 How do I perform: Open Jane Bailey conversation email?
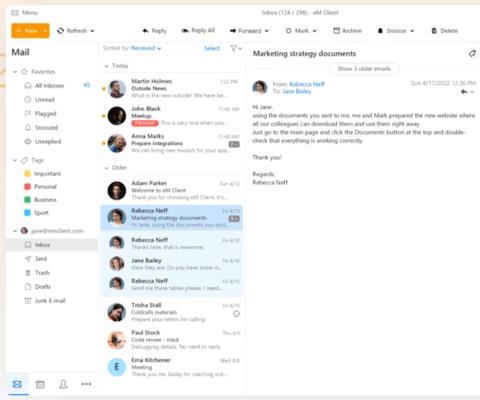(x=171, y=264)
